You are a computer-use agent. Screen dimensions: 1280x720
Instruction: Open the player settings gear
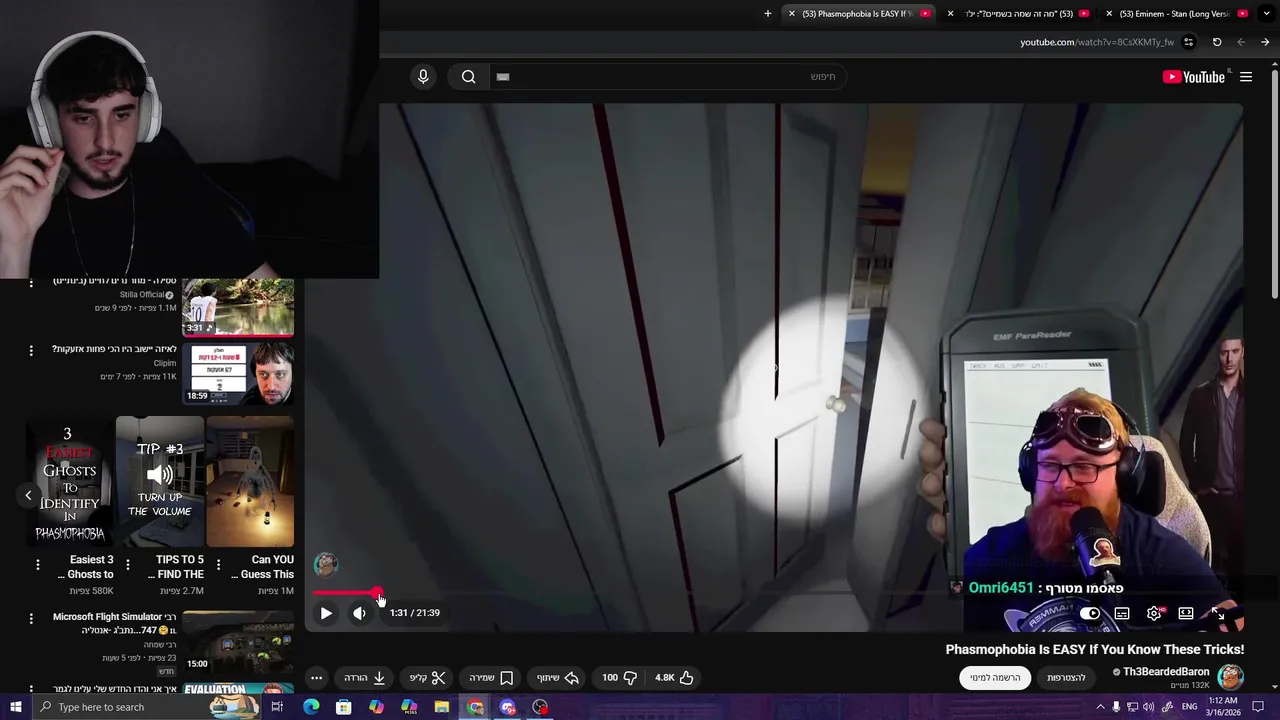coord(1154,613)
